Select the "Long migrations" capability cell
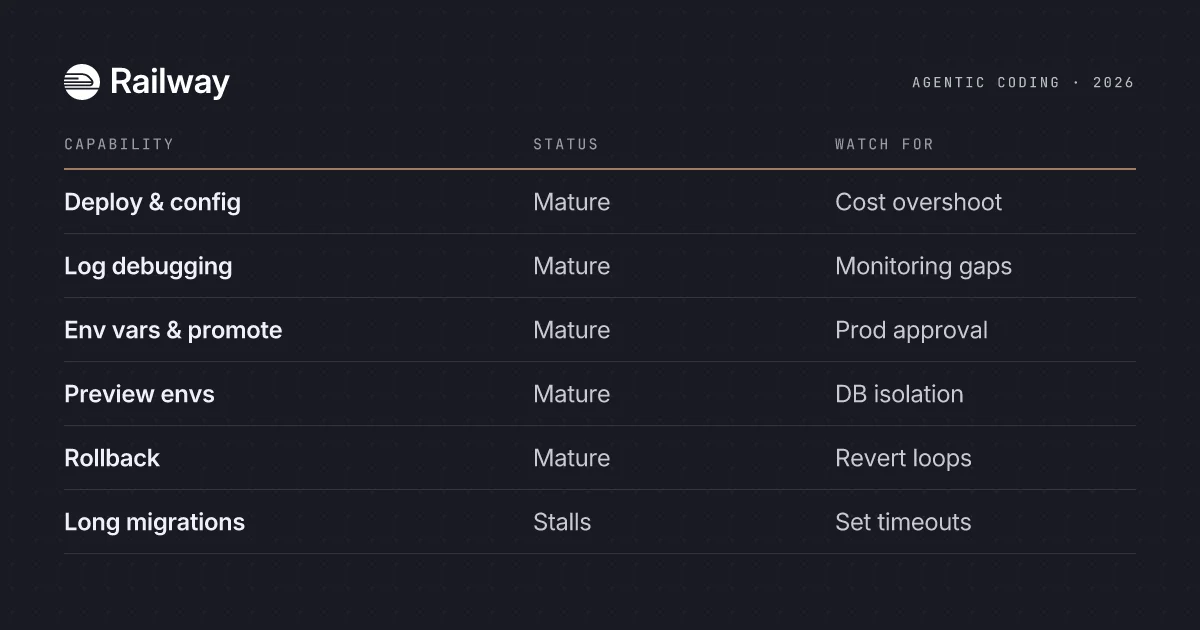This screenshot has height=630, width=1200. (x=154, y=522)
